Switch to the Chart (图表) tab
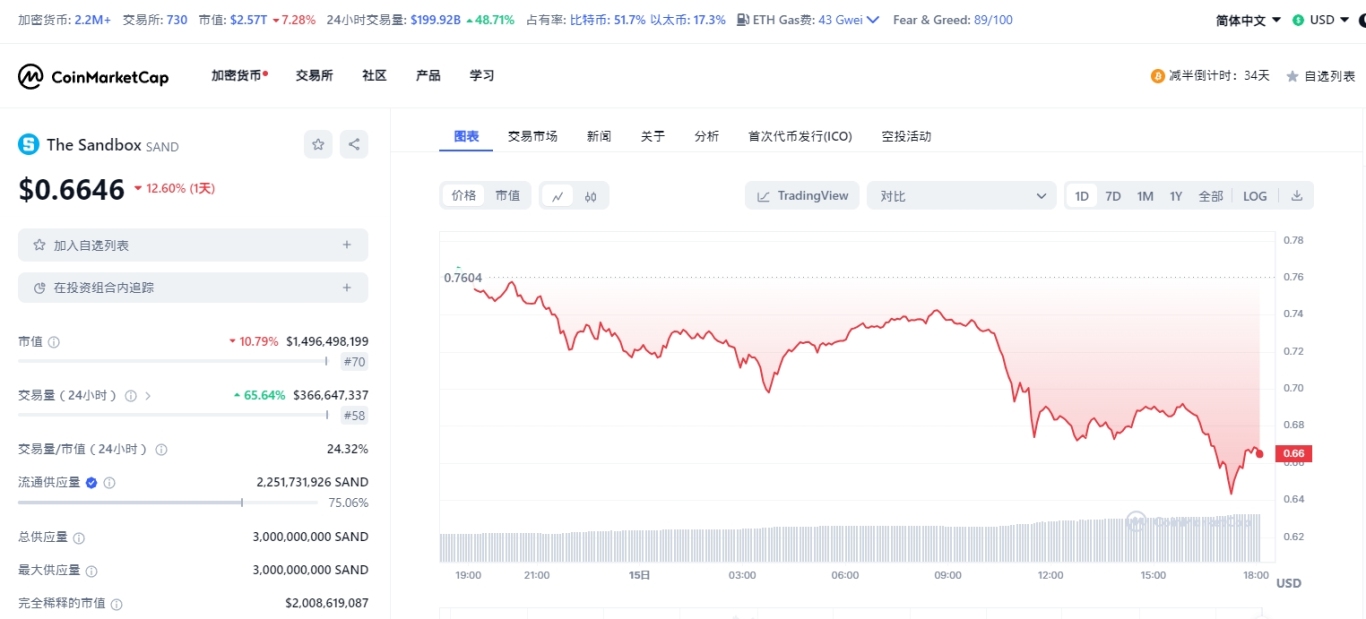Image resolution: width=1366 pixels, height=619 pixels. coord(466,136)
